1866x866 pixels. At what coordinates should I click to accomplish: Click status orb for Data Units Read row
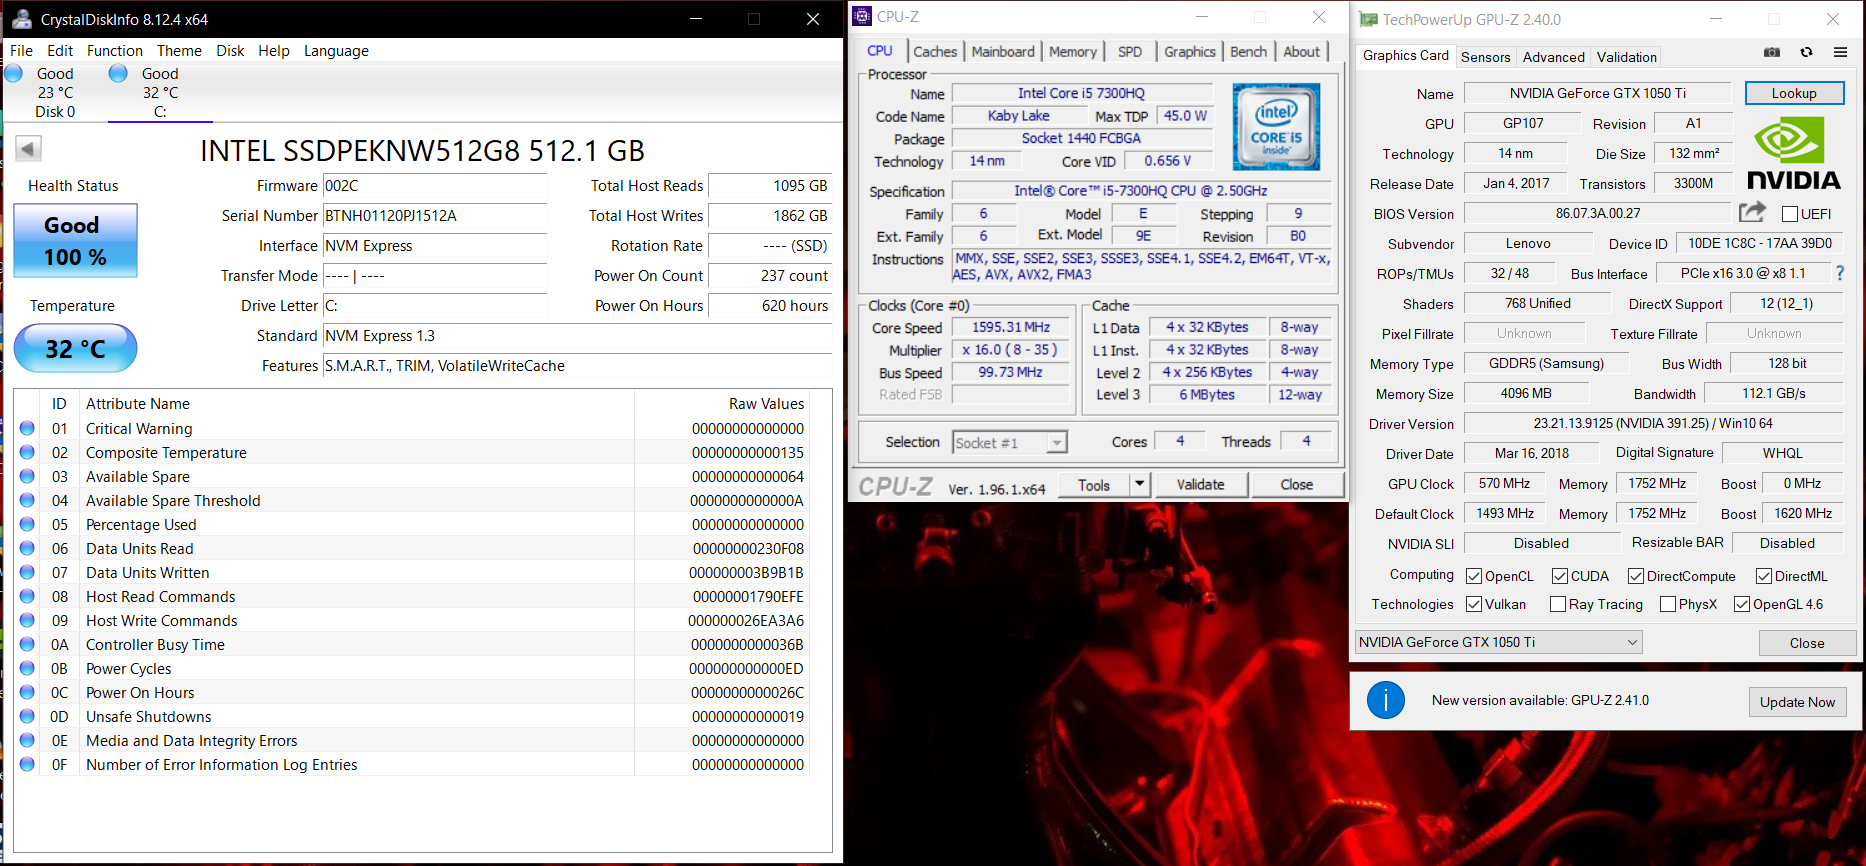point(27,548)
